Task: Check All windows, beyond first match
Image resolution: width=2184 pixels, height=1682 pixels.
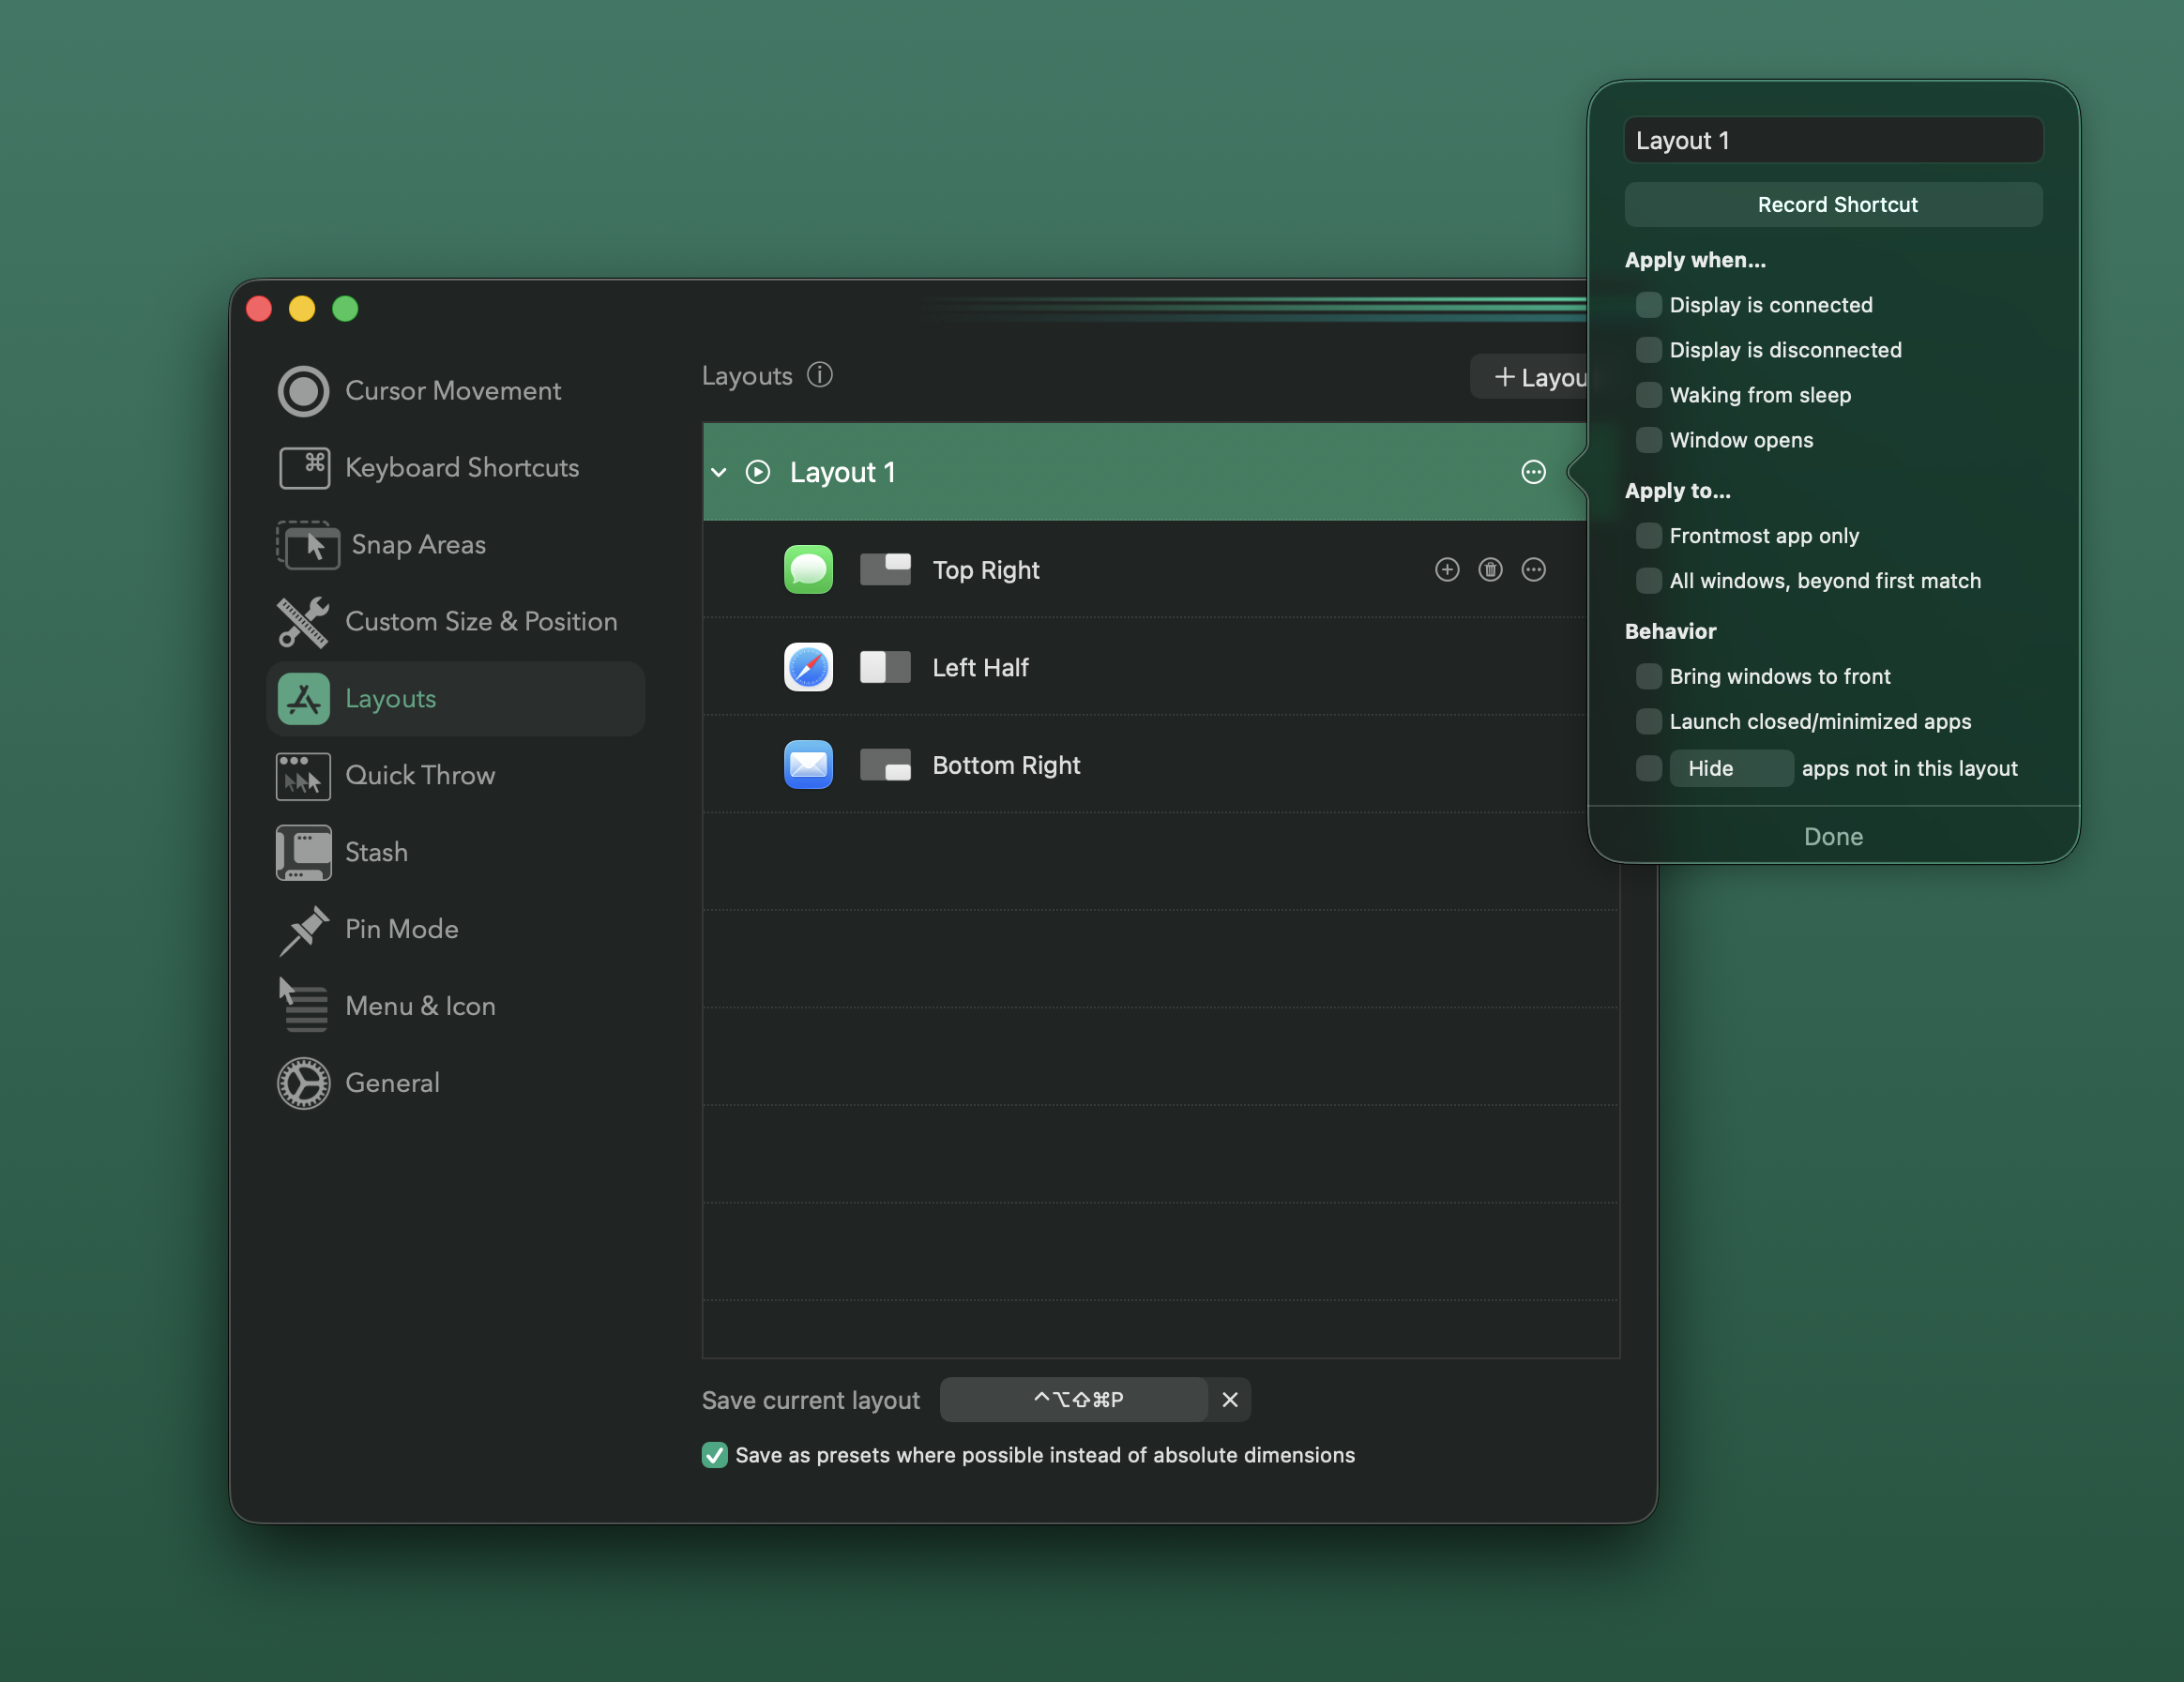Action: tap(1648, 581)
